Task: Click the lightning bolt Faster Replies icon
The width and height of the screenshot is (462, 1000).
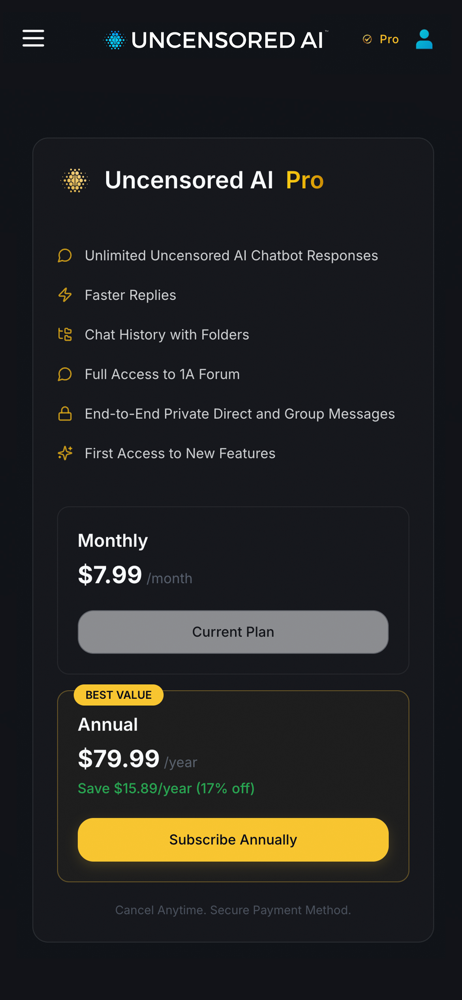Action: (64, 295)
